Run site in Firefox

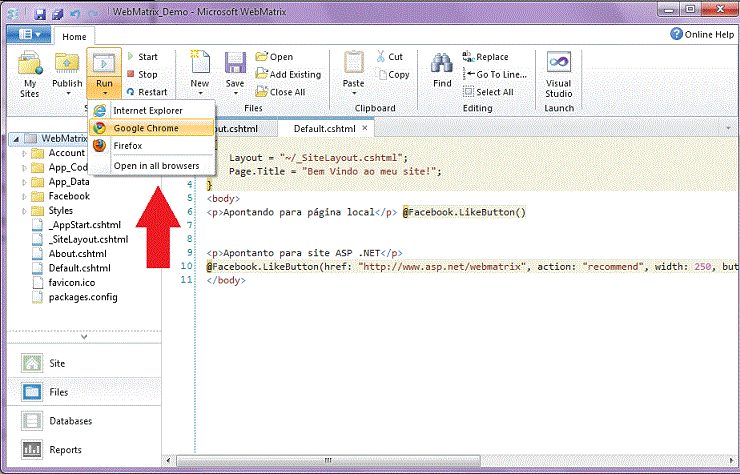151,145
